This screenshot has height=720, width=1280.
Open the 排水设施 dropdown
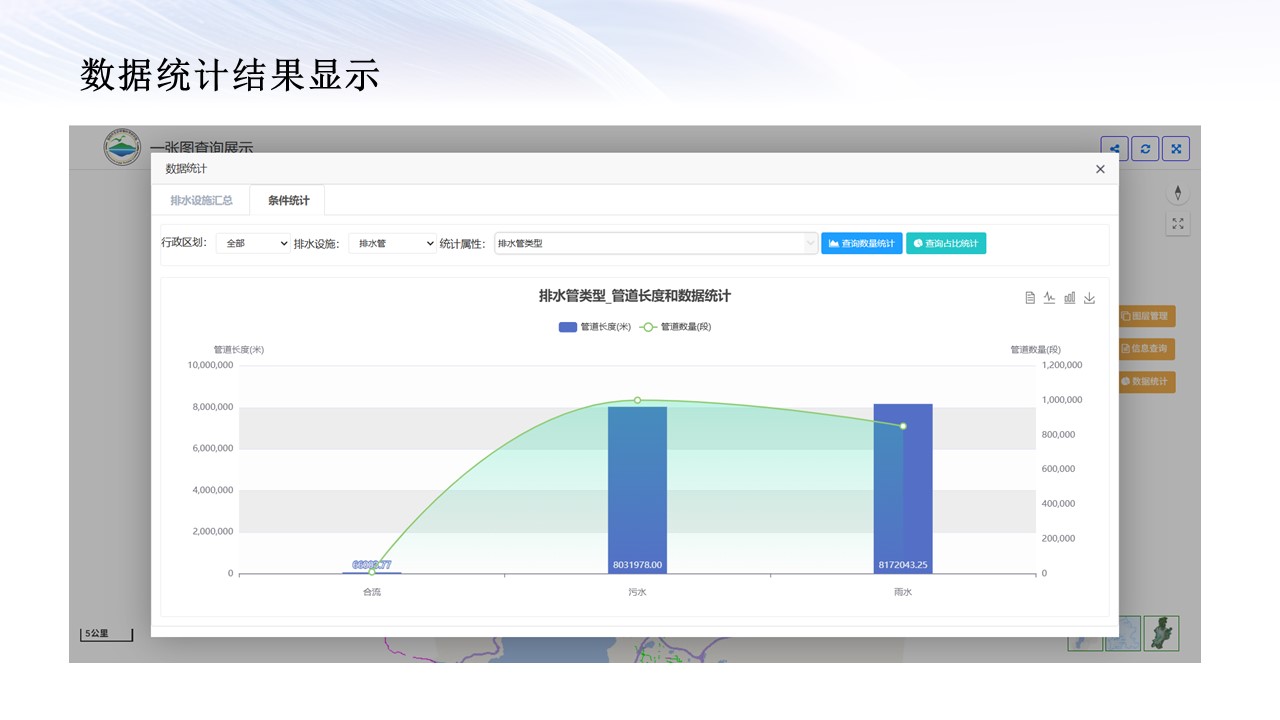(392, 243)
